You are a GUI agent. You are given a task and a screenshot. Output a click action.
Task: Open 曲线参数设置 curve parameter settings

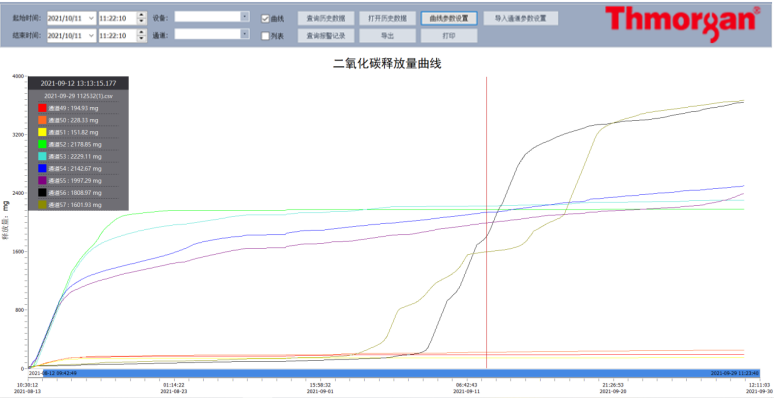pyautogui.click(x=449, y=18)
